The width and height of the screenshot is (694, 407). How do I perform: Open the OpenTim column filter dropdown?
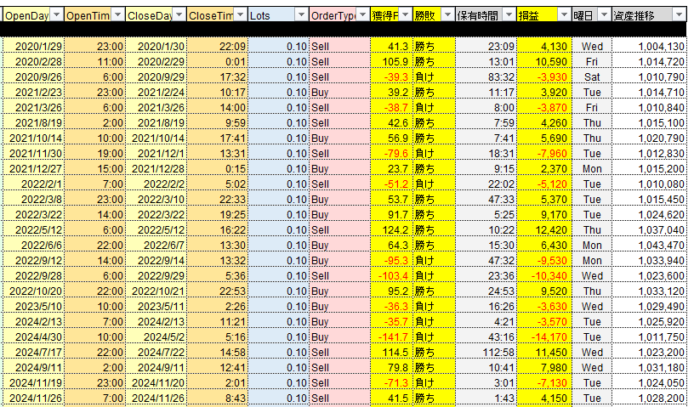117,15
